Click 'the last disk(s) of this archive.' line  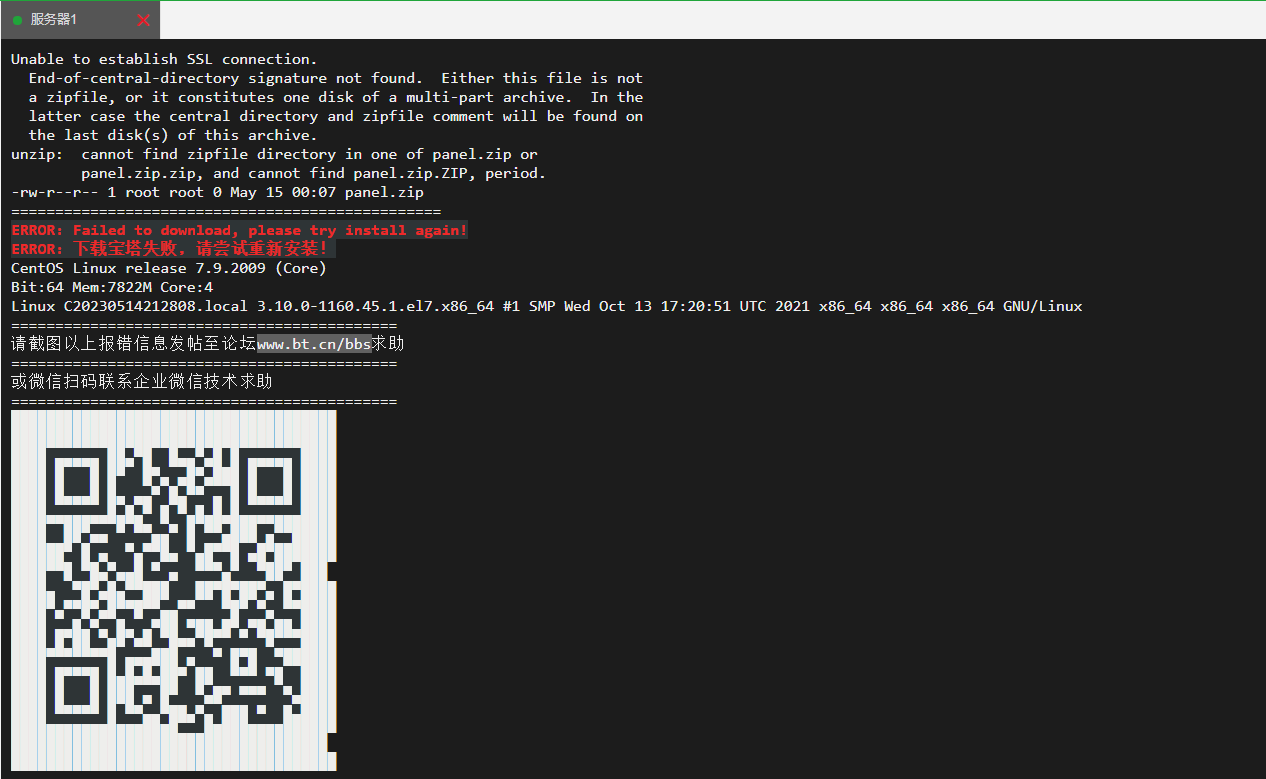click(173, 135)
